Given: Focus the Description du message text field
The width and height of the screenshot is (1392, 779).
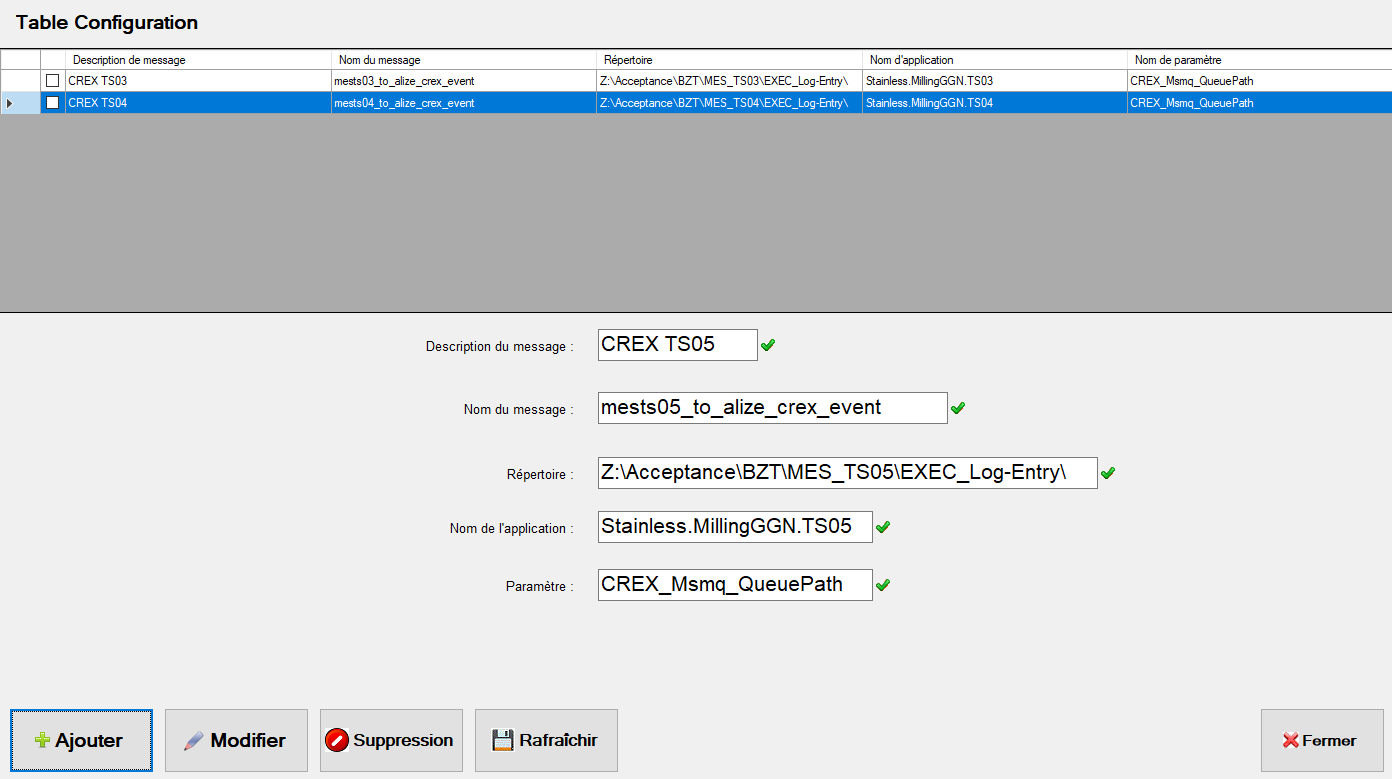Looking at the screenshot, I should point(677,345).
